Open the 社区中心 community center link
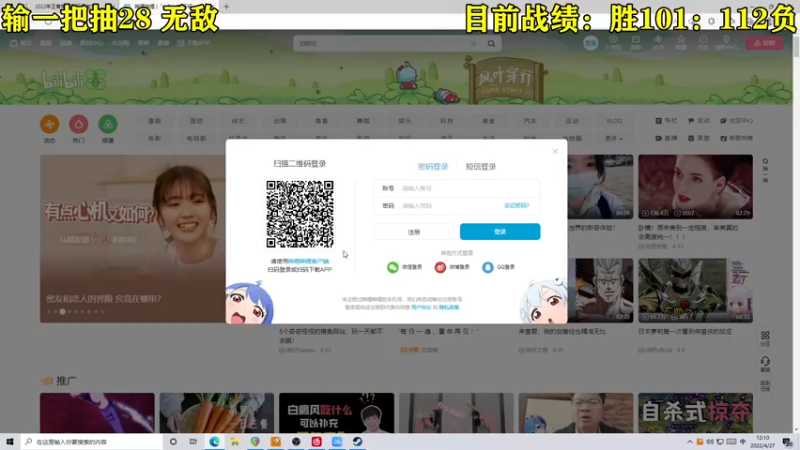This screenshot has width=800, height=450. point(736,121)
